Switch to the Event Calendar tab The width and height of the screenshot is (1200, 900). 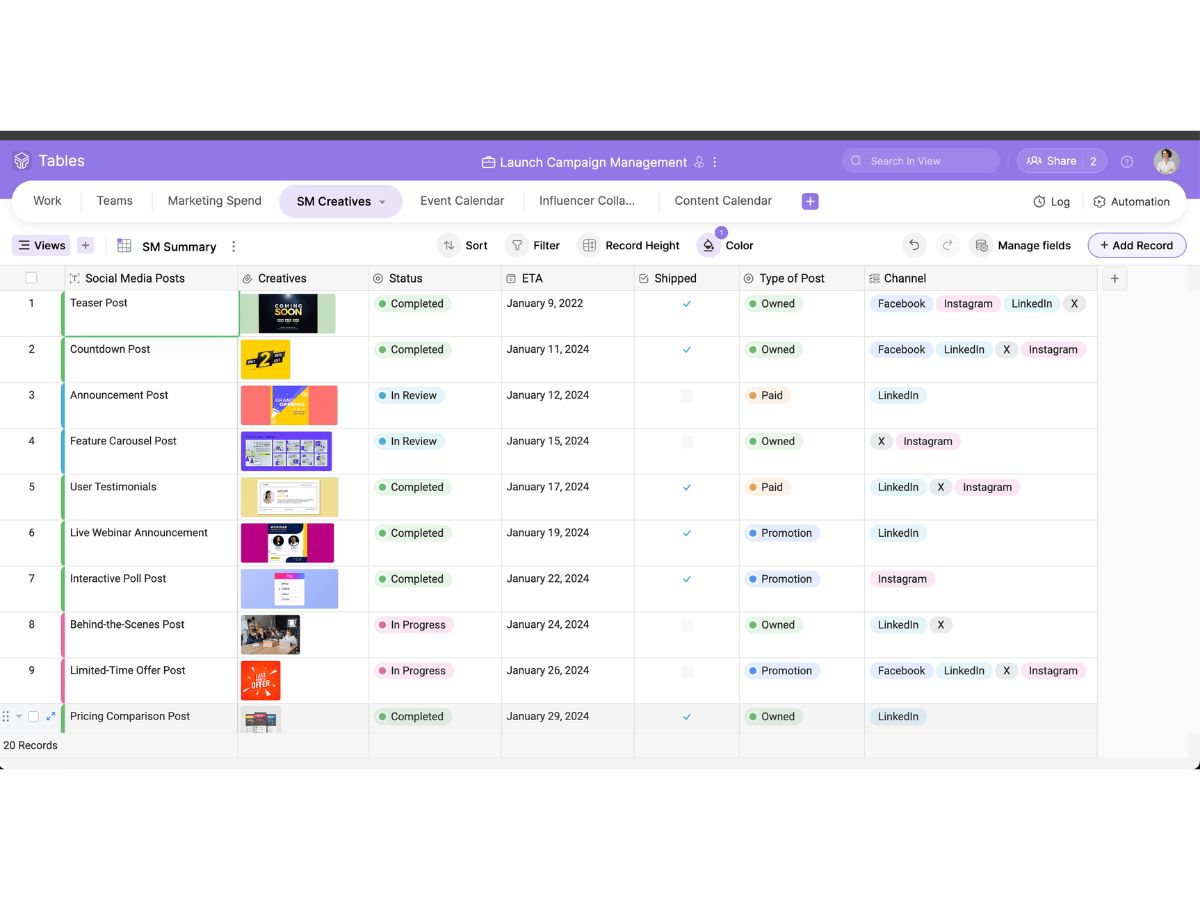462,201
